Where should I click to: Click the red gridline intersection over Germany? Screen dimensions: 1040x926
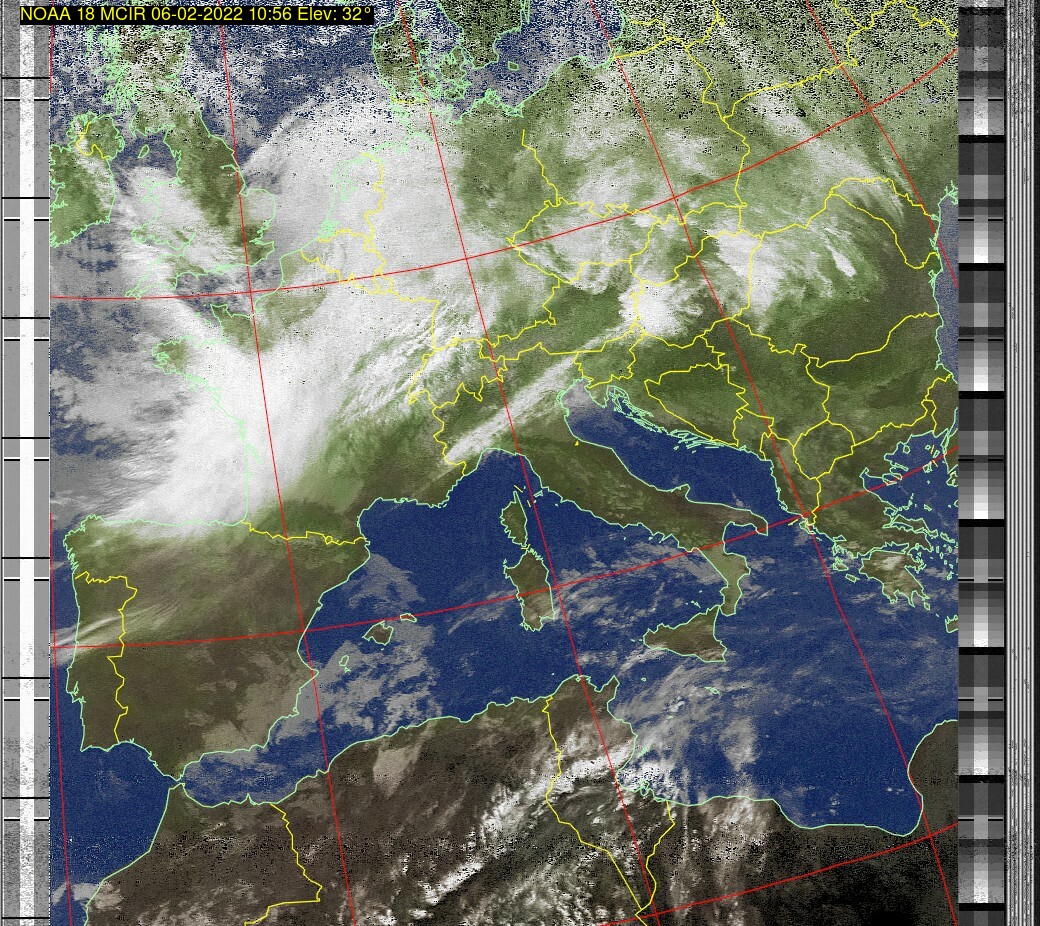(x=467, y=260)
